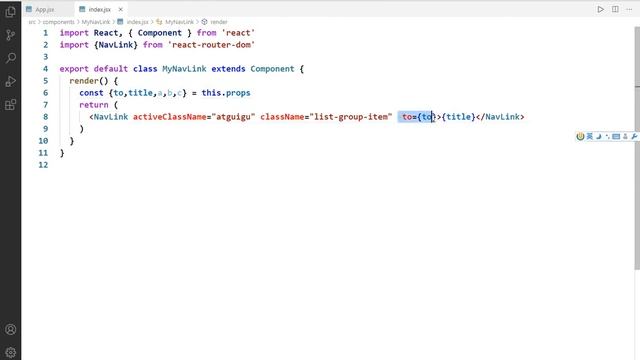Open the editor More Actions ellipsis
This screenshot has width=640, height=360.
(629, 9)
